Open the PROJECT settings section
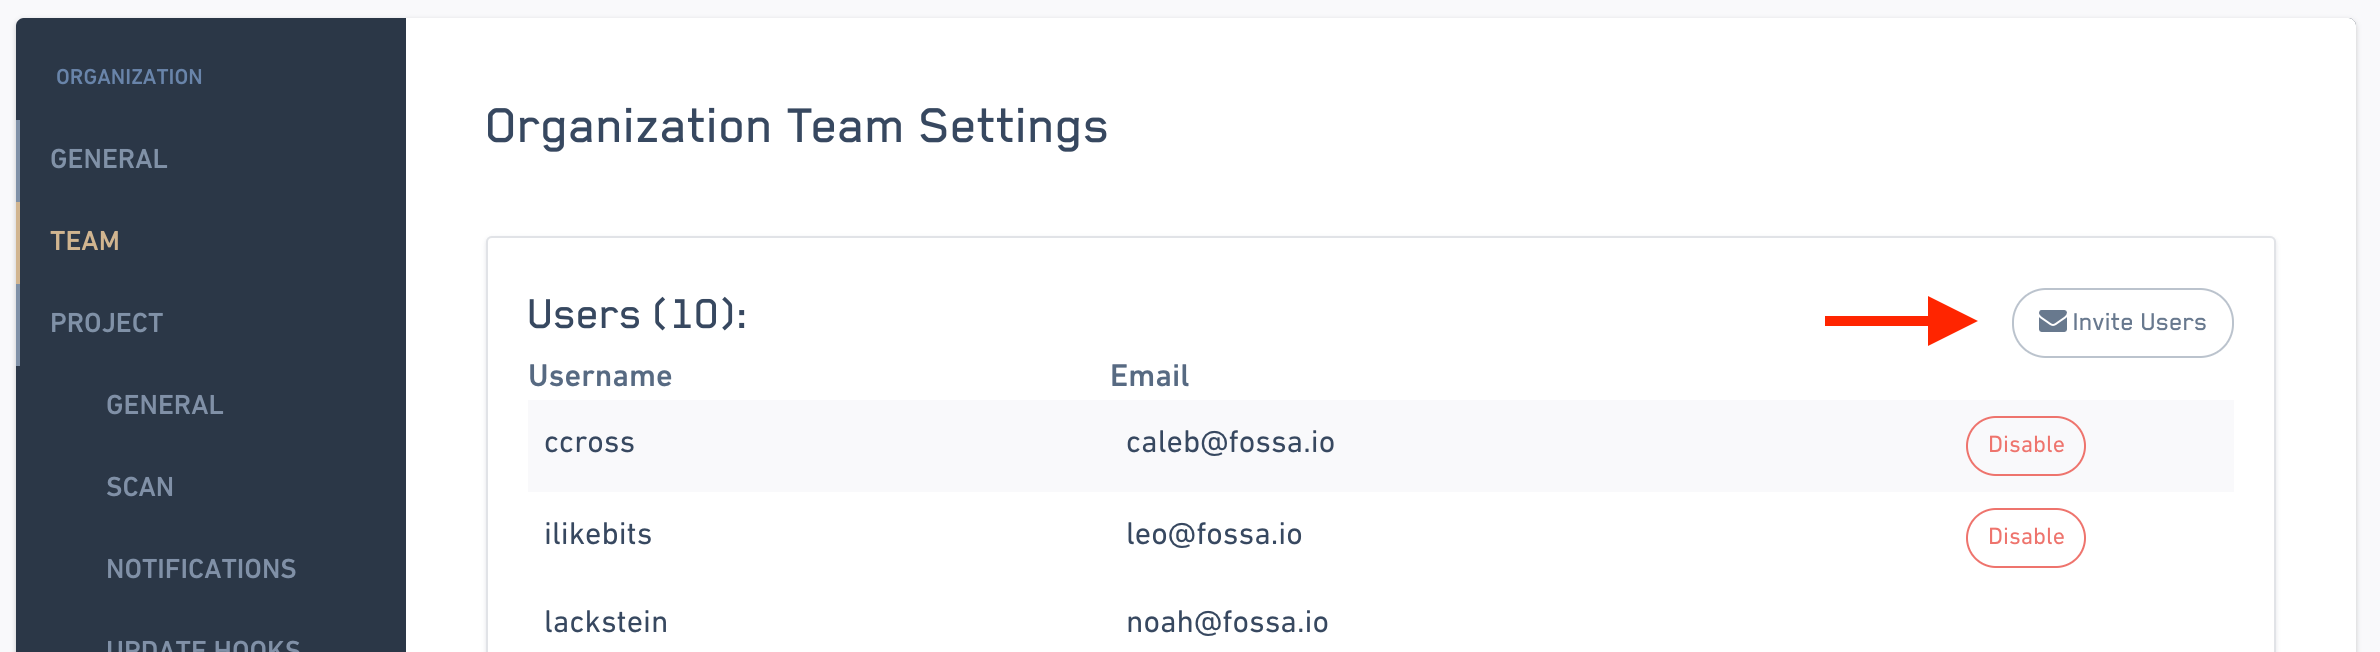 [107, 323]
